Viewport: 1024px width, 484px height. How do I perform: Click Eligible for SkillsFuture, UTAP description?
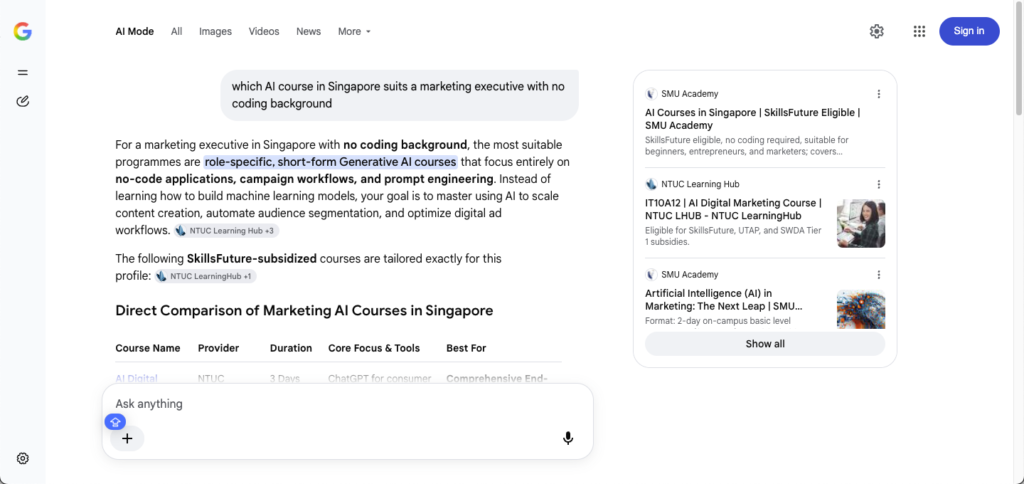click(733, 236)
